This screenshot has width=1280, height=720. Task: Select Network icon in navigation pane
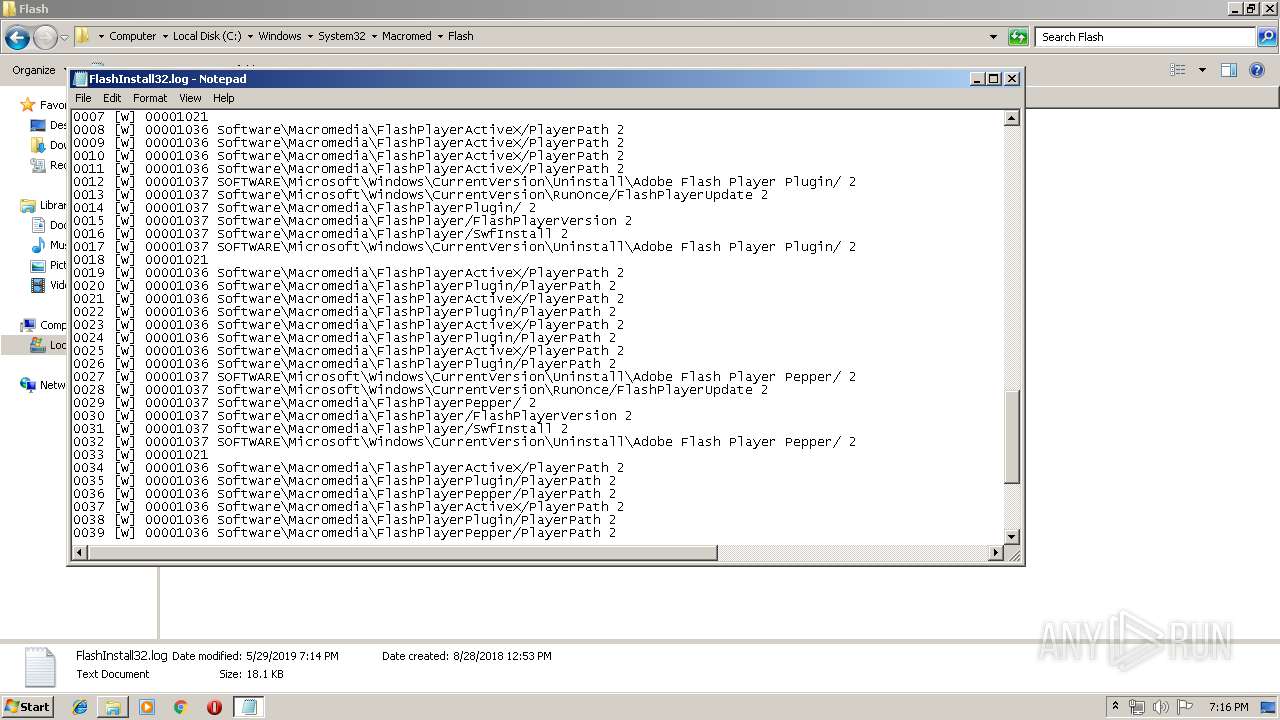click(x=28, y=385)
